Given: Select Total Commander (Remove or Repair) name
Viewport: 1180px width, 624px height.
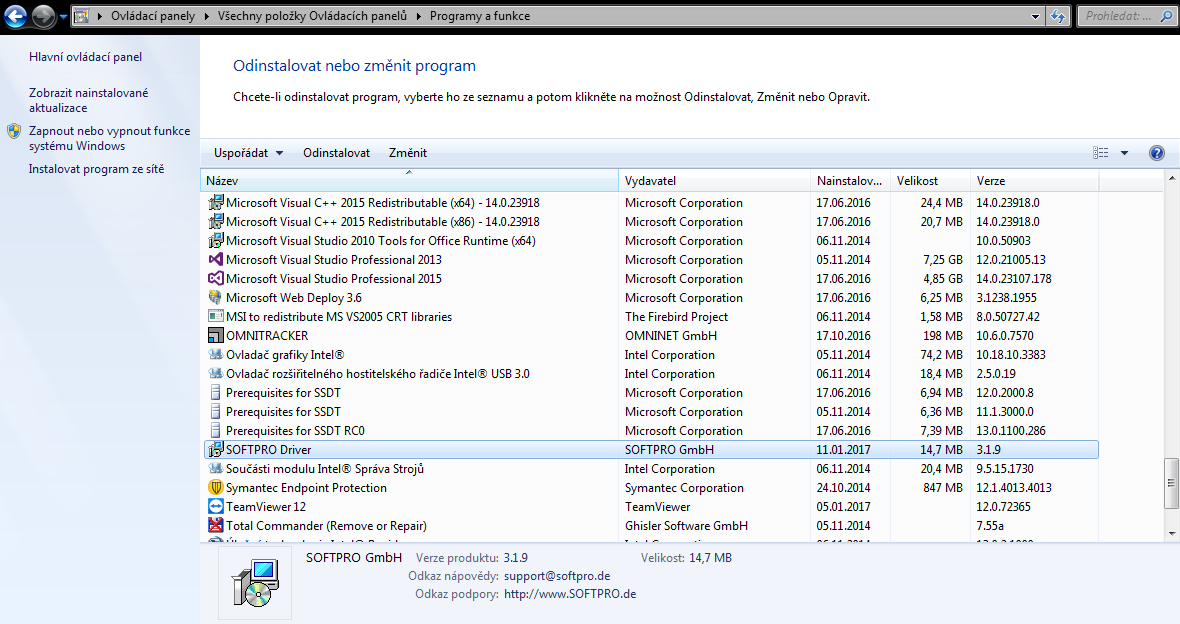Looking at the screenshot, I should pos(326,525).
